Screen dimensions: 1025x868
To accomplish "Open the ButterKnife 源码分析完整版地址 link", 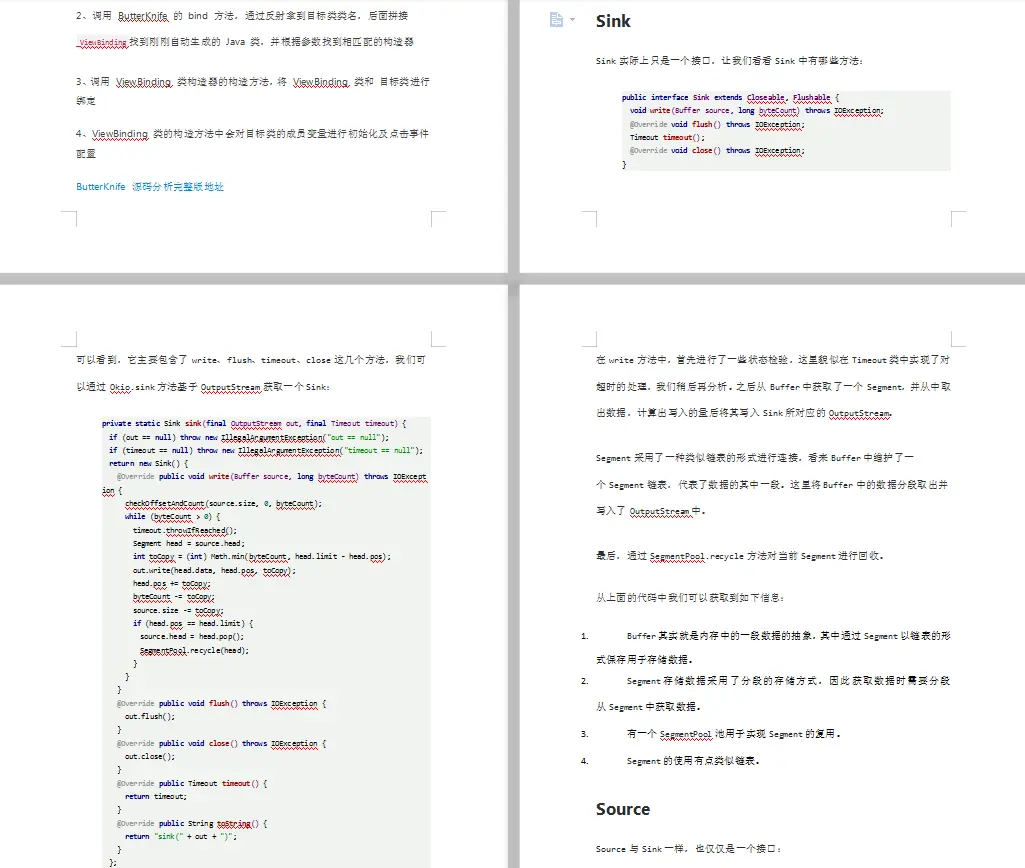I will [x=150, y=187].
